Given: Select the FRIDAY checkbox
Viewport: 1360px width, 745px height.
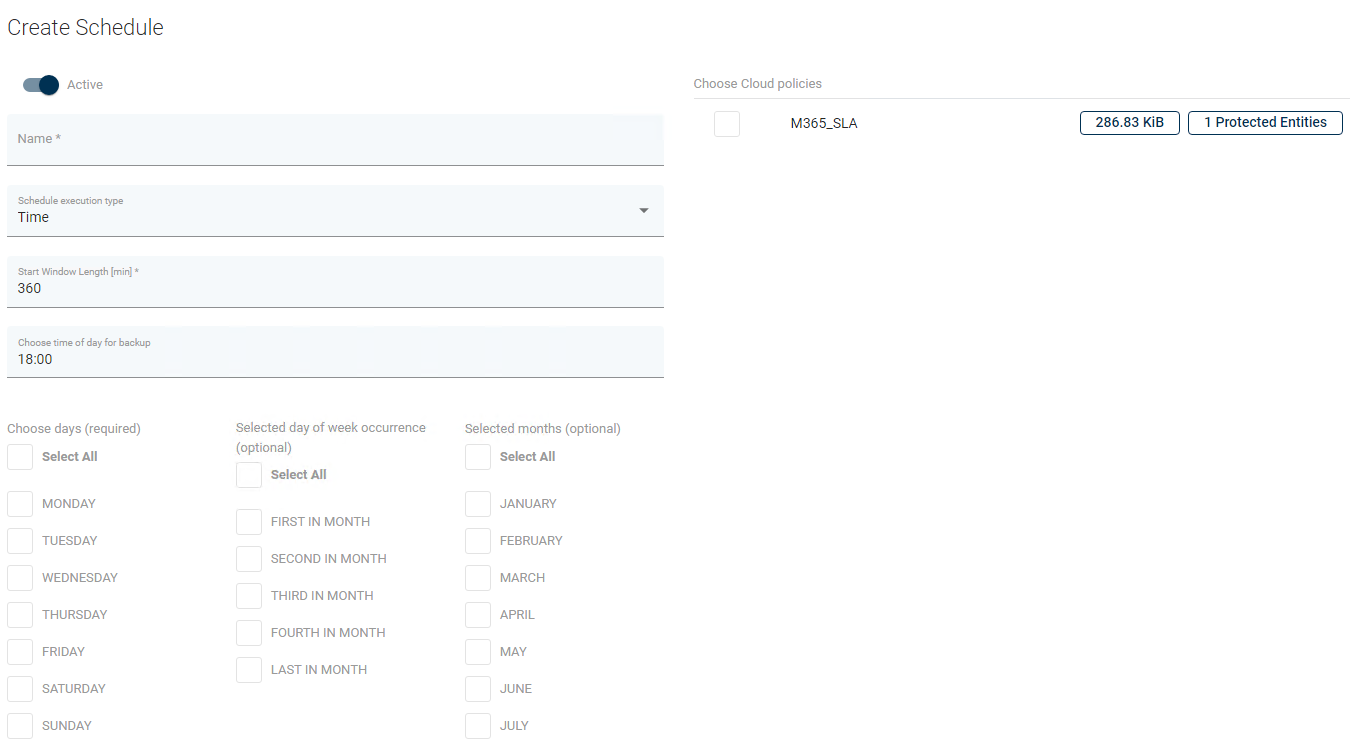Looking at the screenshot, I should [20, 652].
